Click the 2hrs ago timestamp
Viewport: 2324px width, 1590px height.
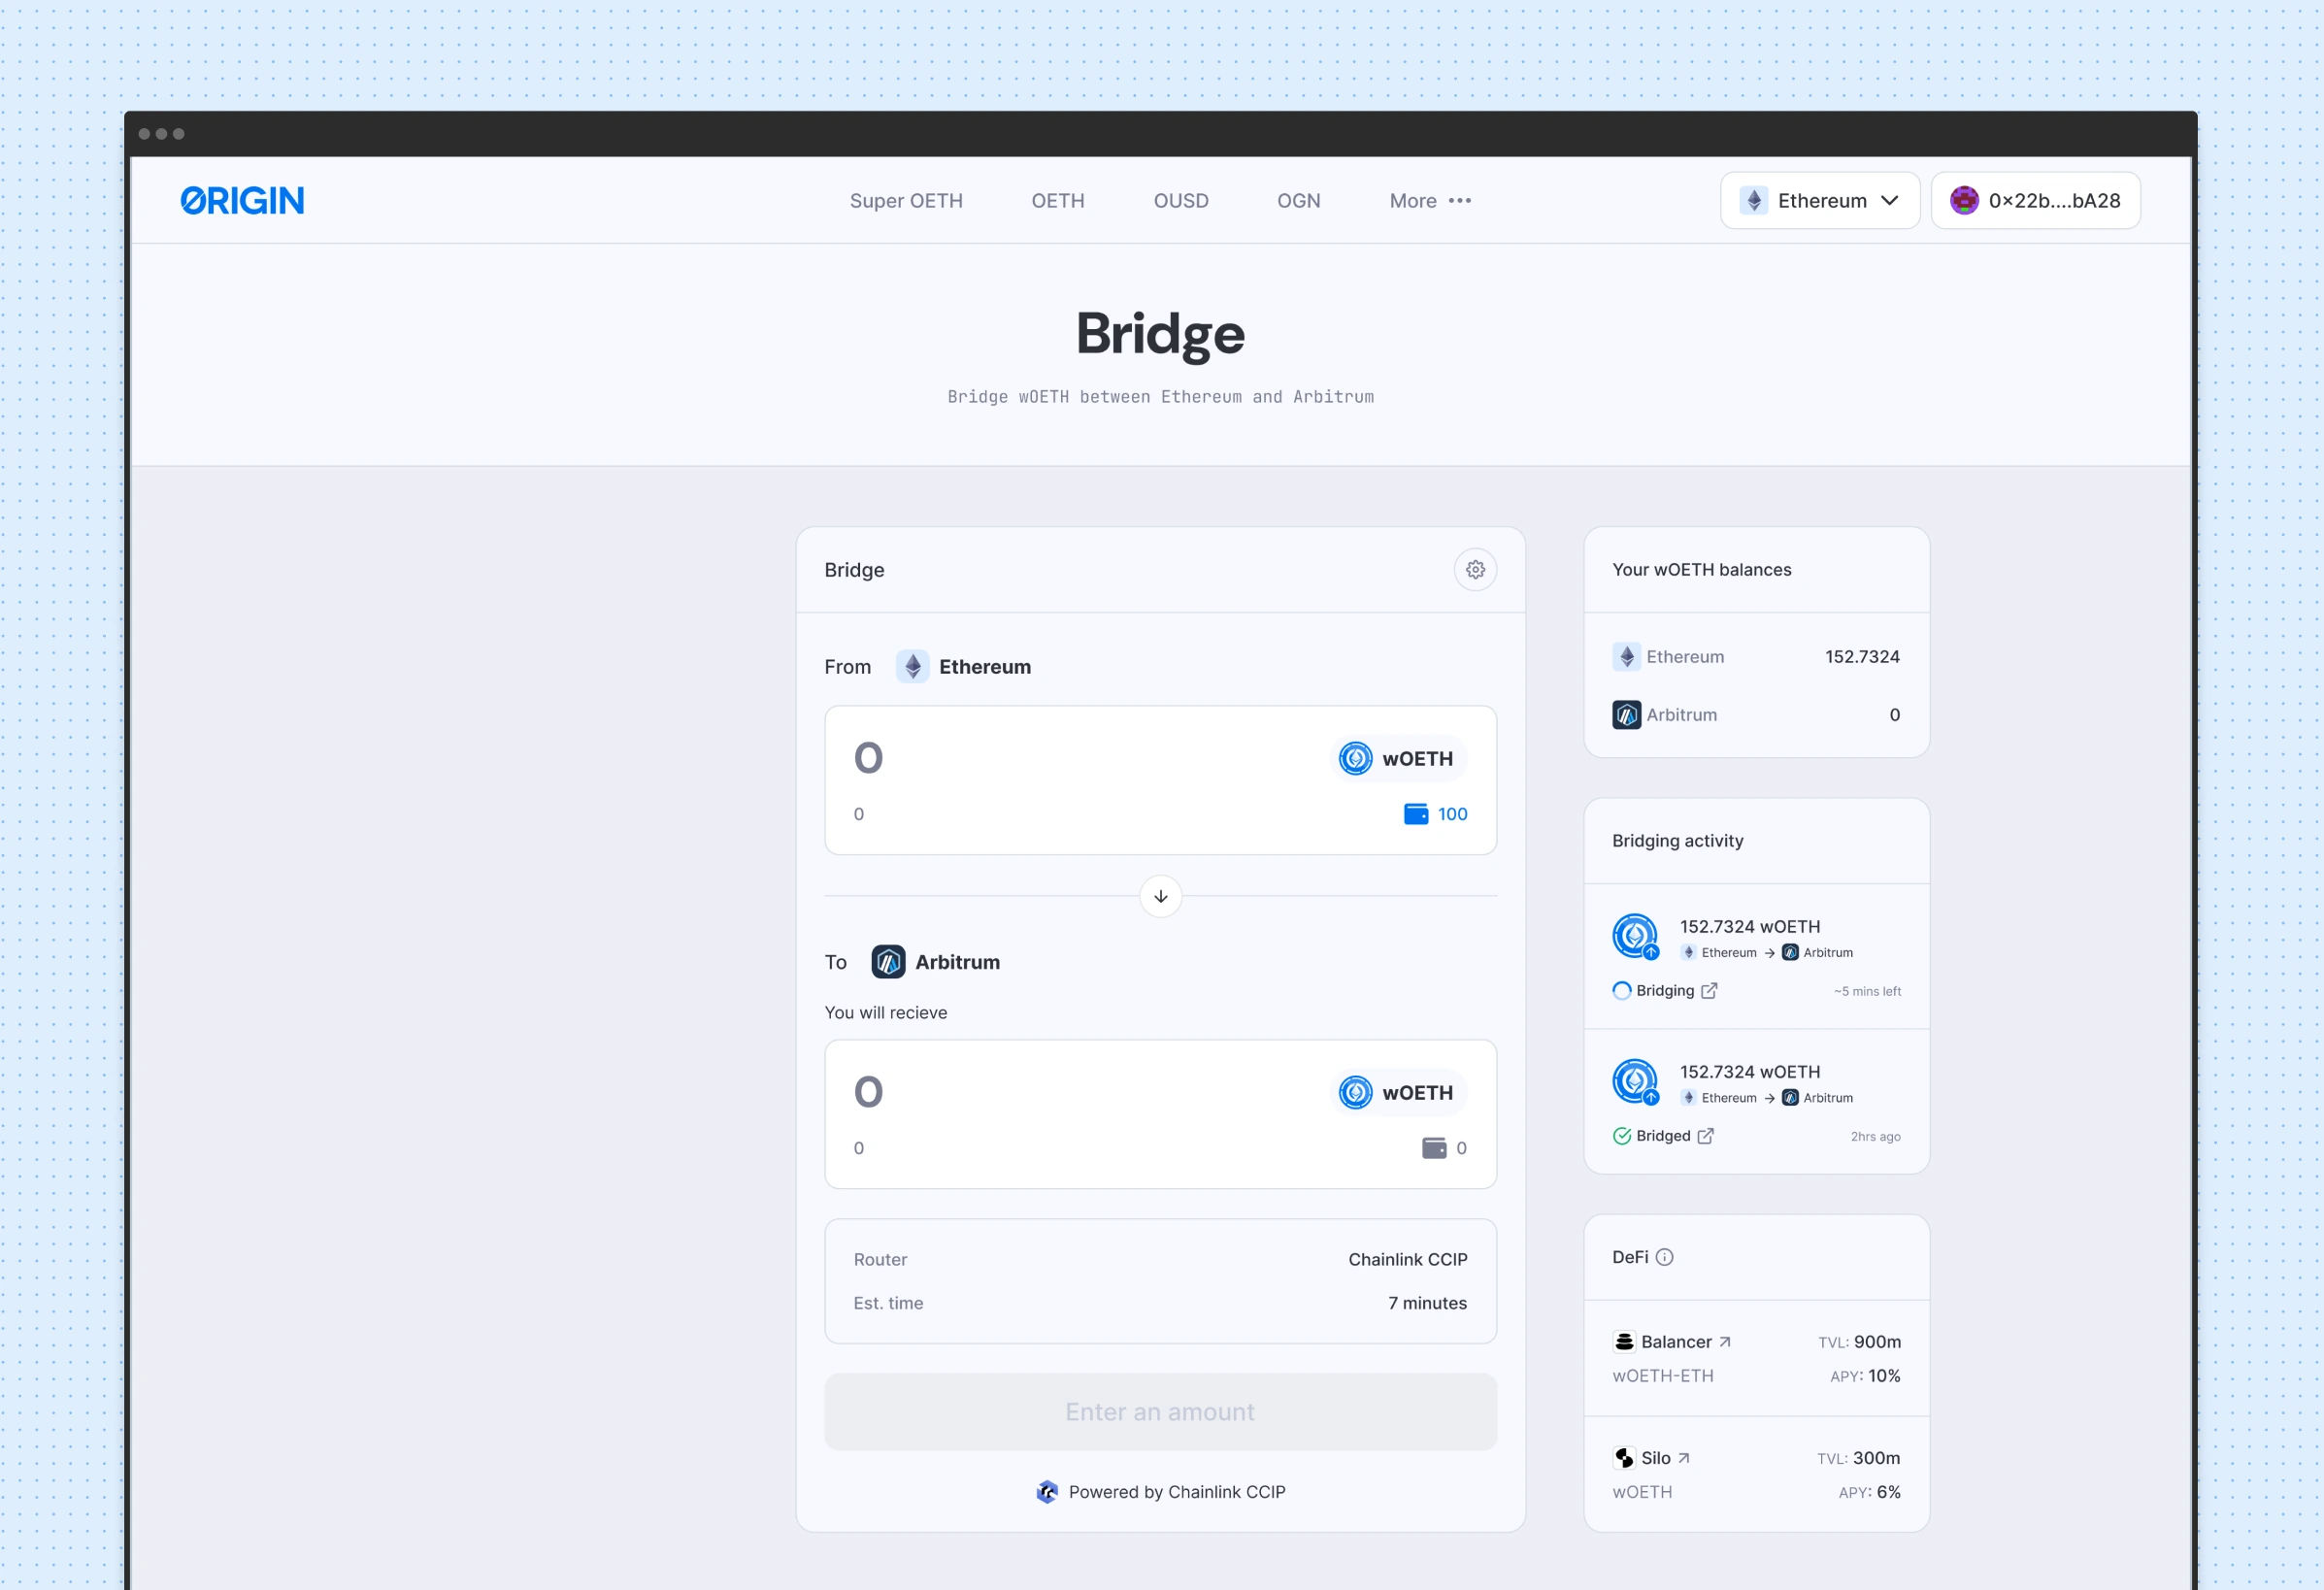[x=1875, y=1137]
